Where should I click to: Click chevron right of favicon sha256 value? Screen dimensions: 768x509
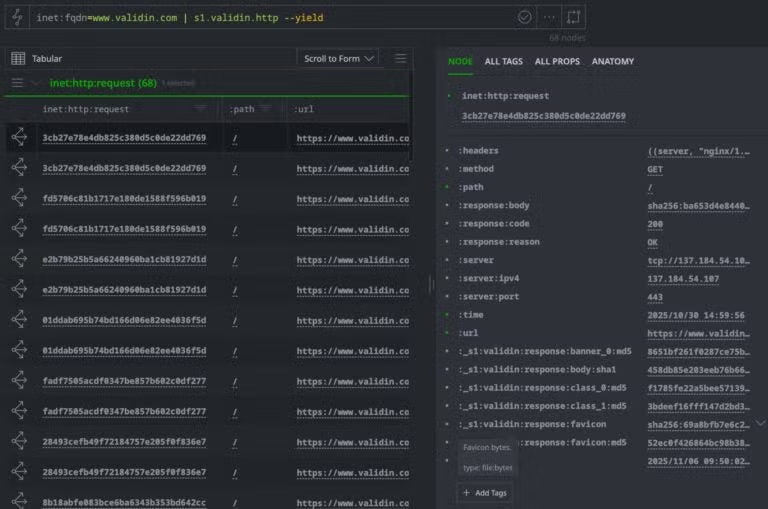coord(761,423)
